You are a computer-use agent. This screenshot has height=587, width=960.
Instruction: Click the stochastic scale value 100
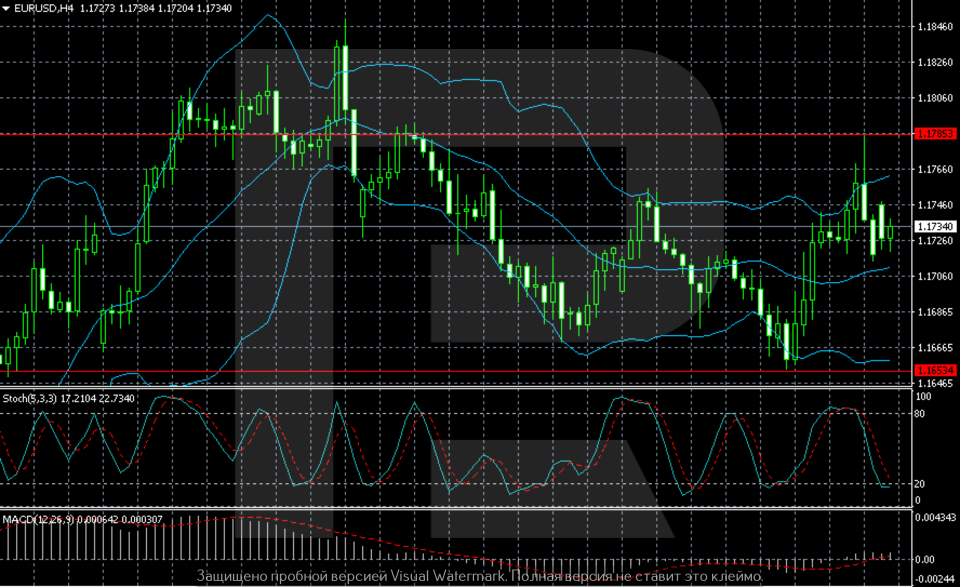click(923, 397)
